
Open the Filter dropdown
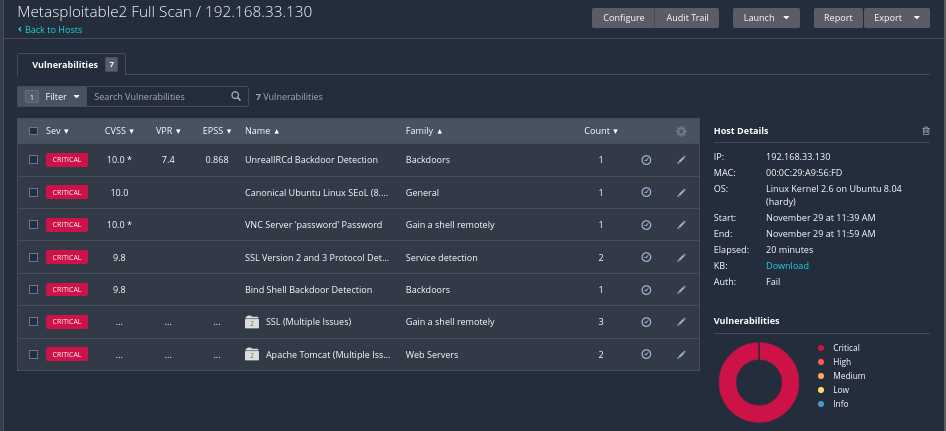click(52, 97)
